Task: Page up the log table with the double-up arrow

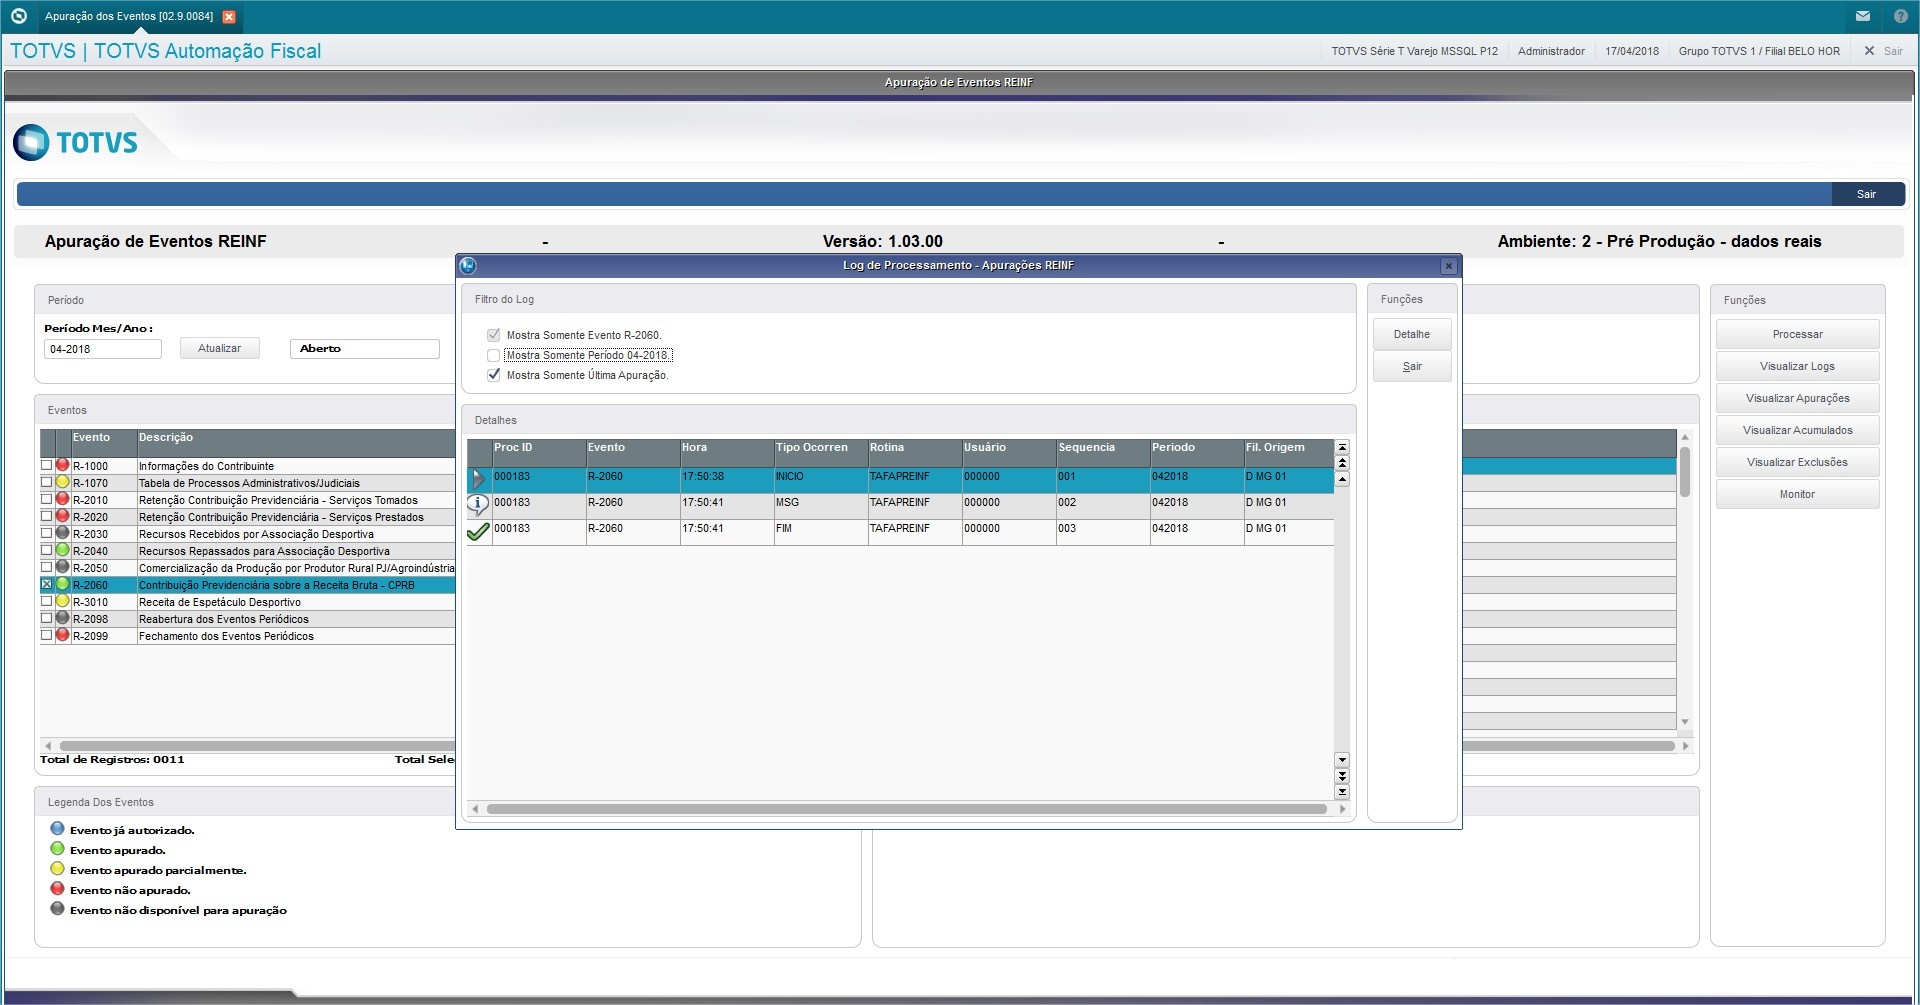Action: point(1342,463)
